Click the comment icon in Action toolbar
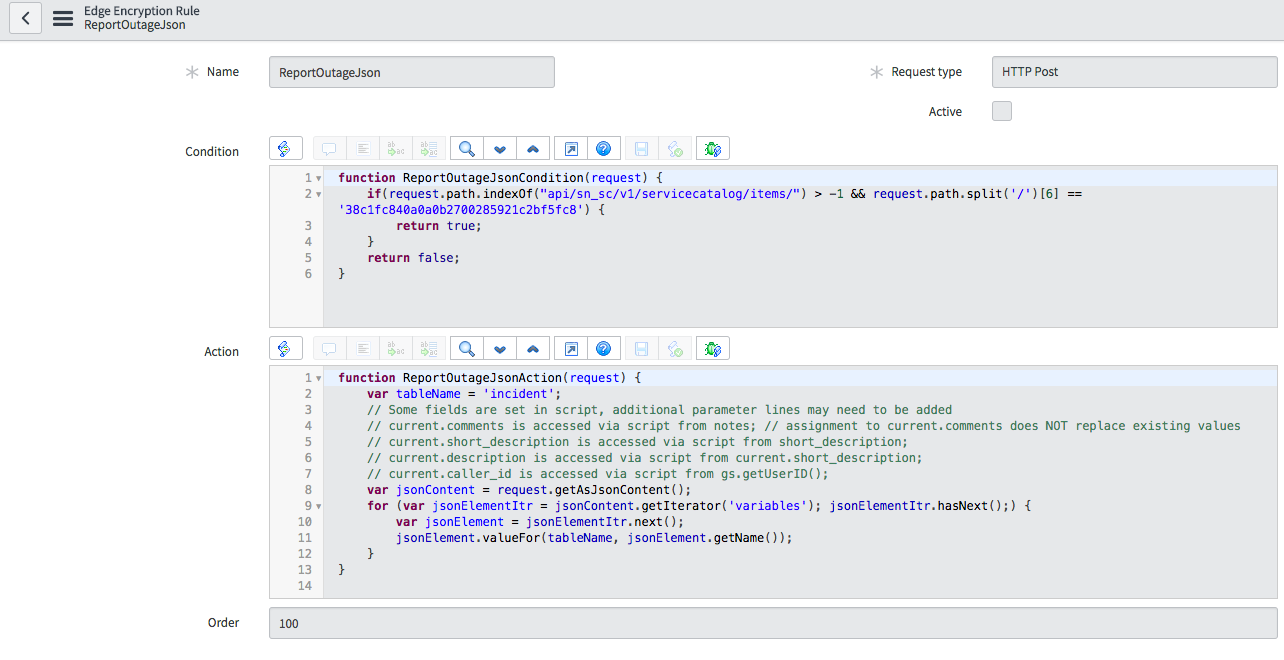This screenshot has height=660, width=1284. [x=329, y=348]
